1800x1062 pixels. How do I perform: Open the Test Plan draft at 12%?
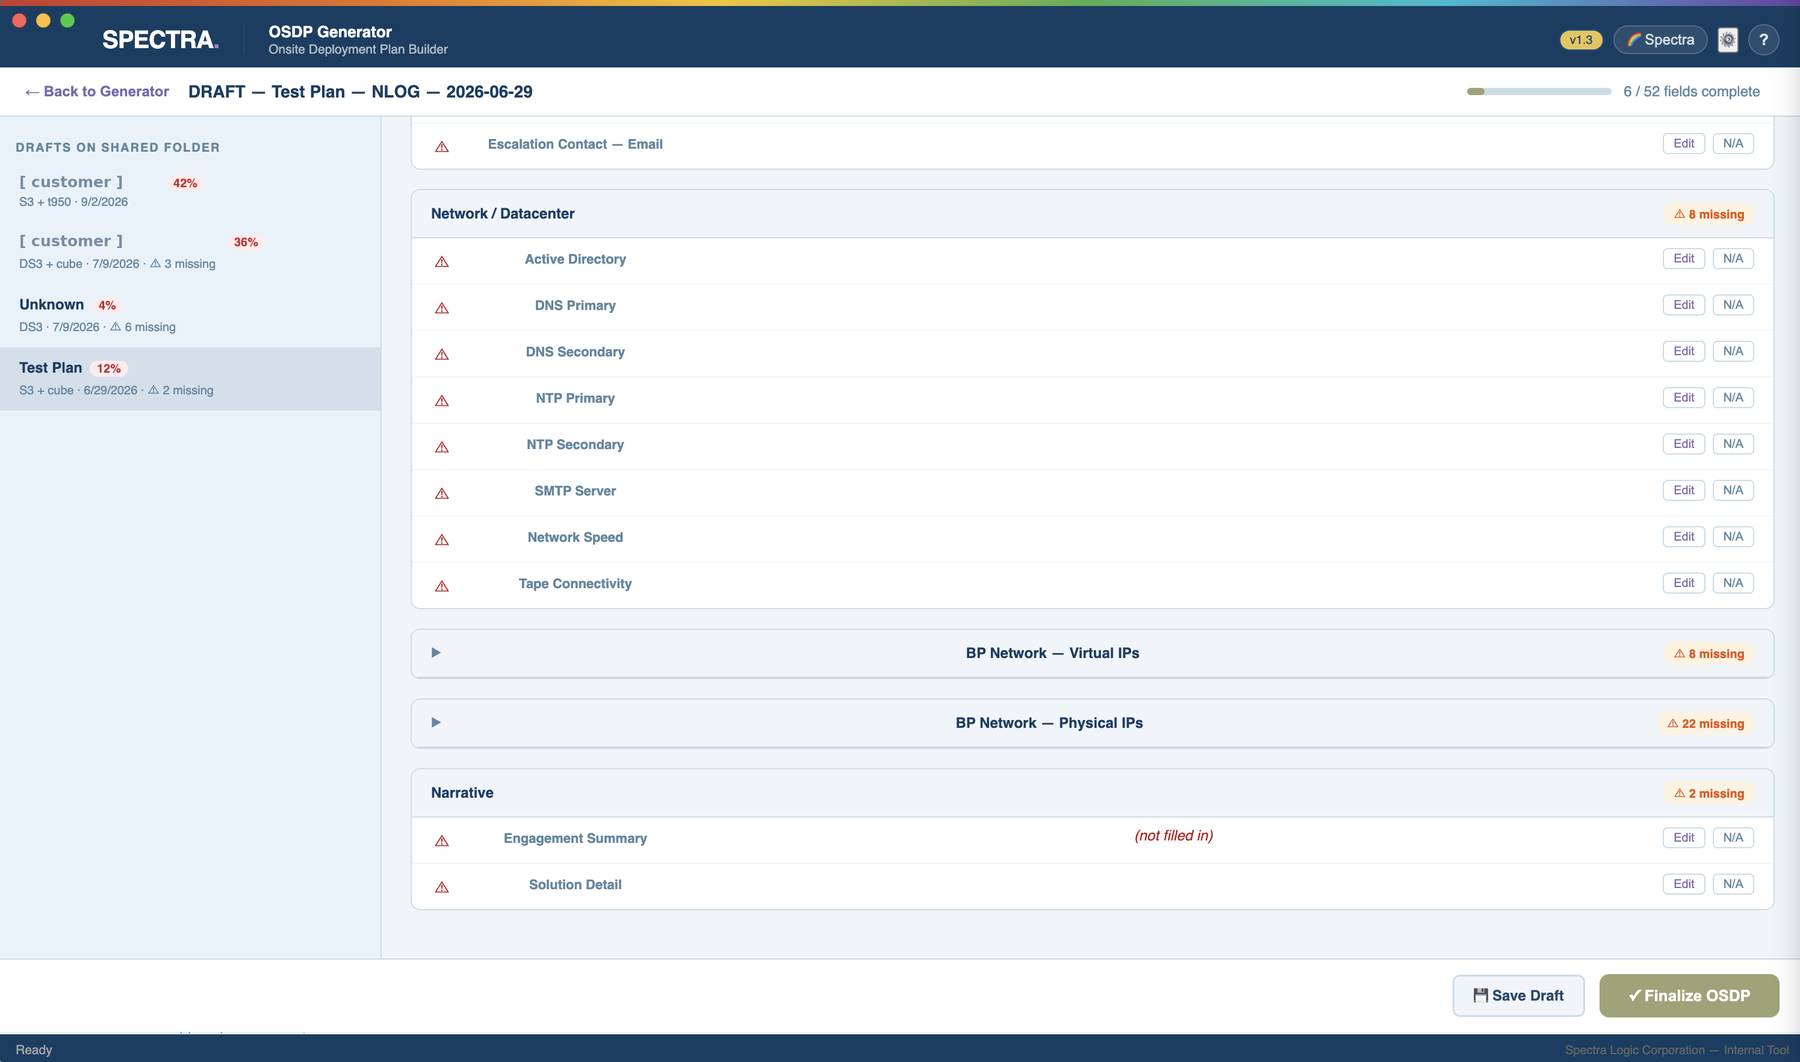pos(190,379)
